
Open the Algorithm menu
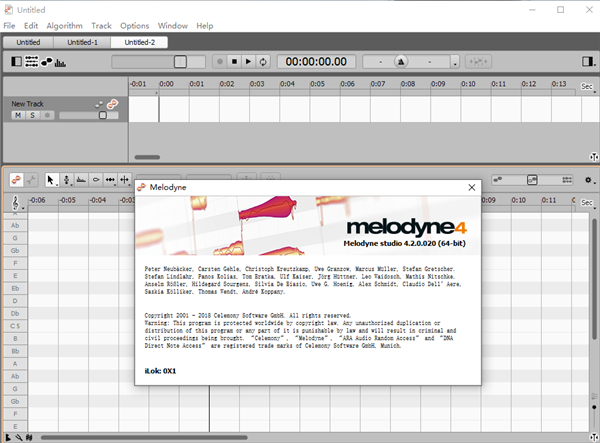click(x=64, y=26)
